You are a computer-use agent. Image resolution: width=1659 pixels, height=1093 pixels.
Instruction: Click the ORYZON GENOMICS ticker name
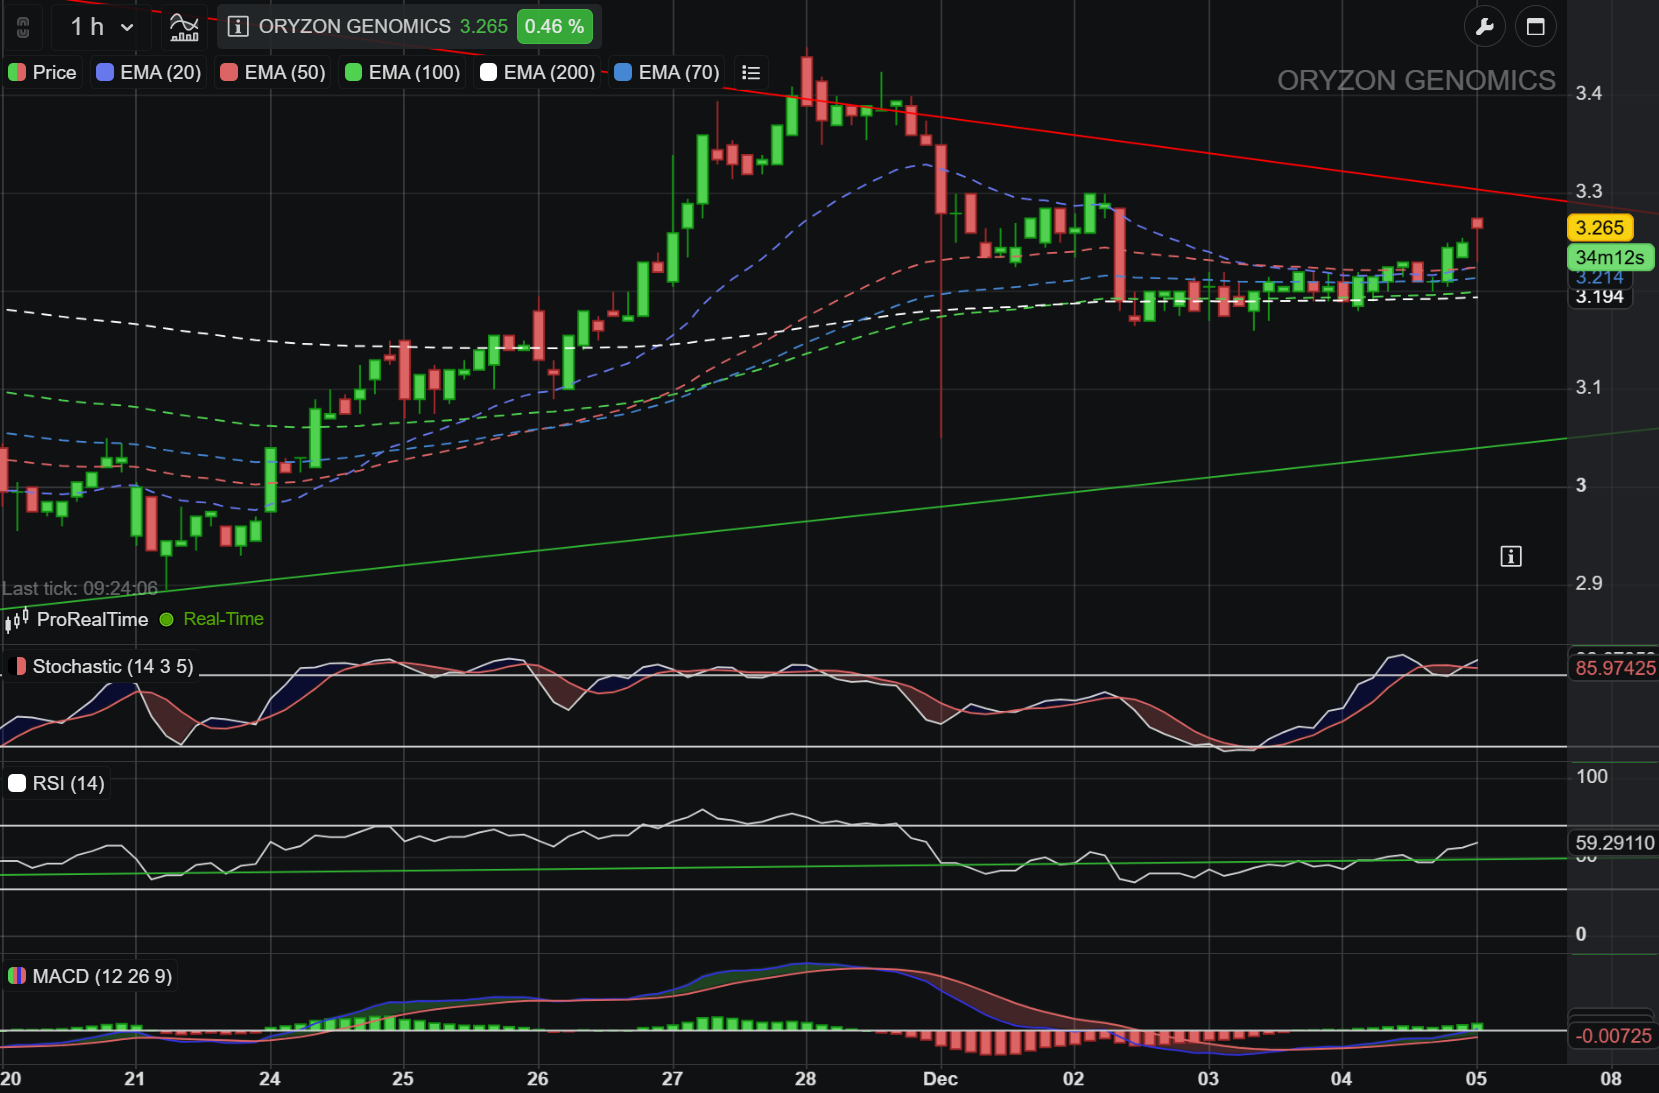pos(355,27)
